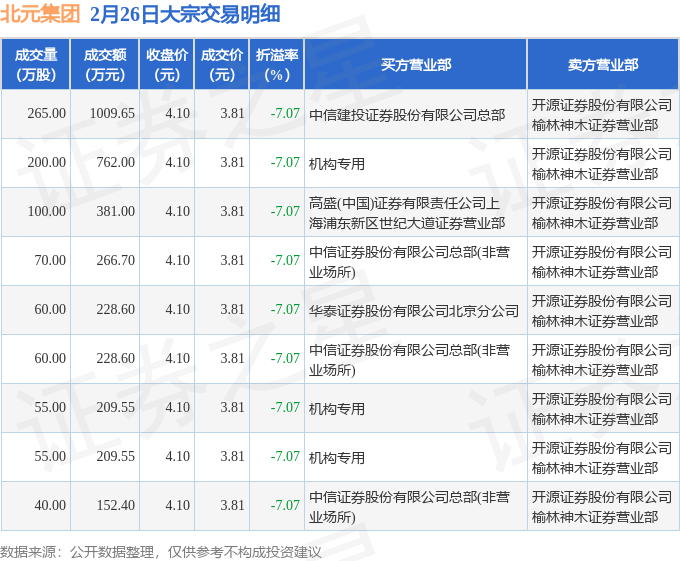Image resolution: width=680 pixels, height=561 pixels.
Task: Click the 2月26日大宗交易明细 heading
Action: [185, 14]
